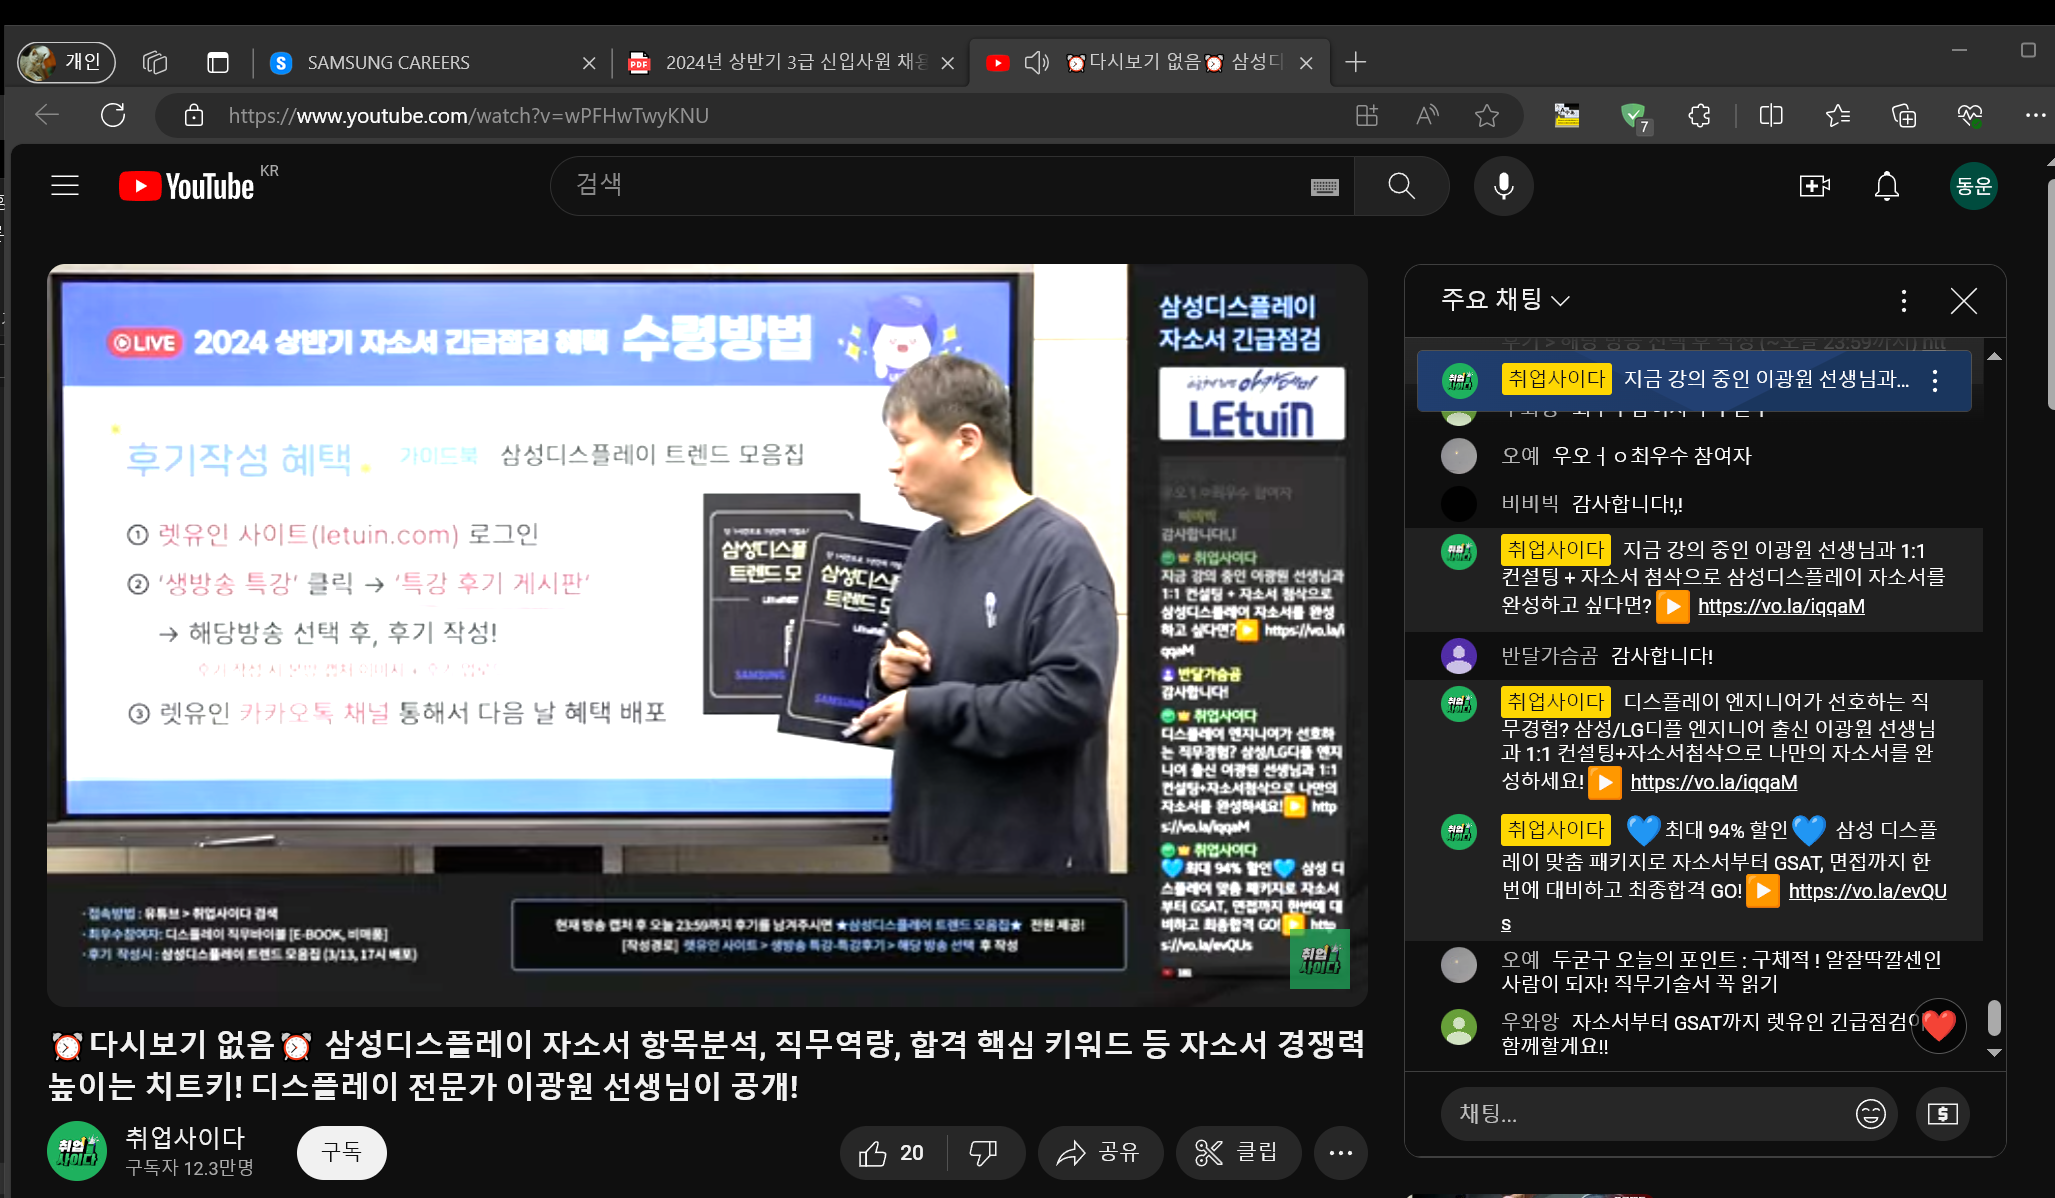The height and width of the screenshot is (1198, 2055).
Task: Open the vo.la/iqqaM link in chat
Action: click(1780, 606)
